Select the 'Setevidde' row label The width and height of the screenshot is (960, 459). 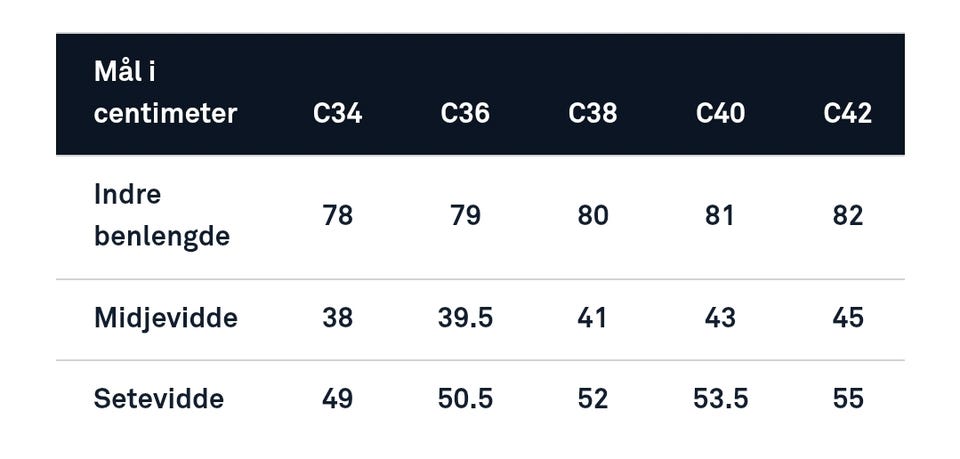(x=159, y=399)
